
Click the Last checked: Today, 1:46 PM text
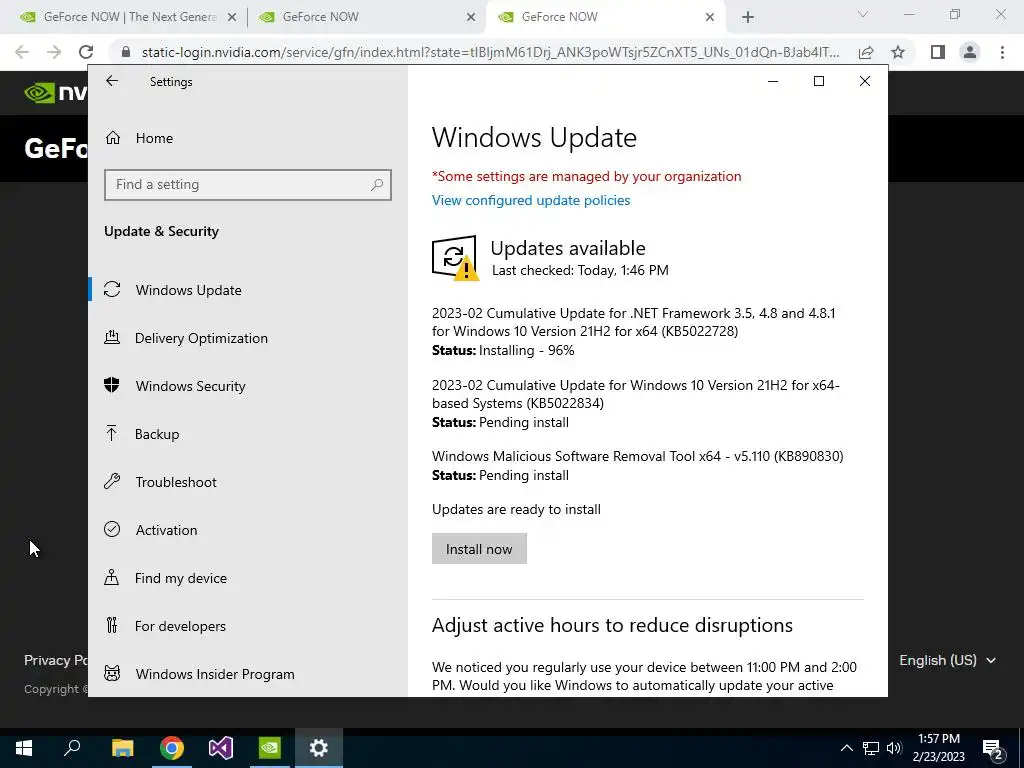(x=580, y=270)
